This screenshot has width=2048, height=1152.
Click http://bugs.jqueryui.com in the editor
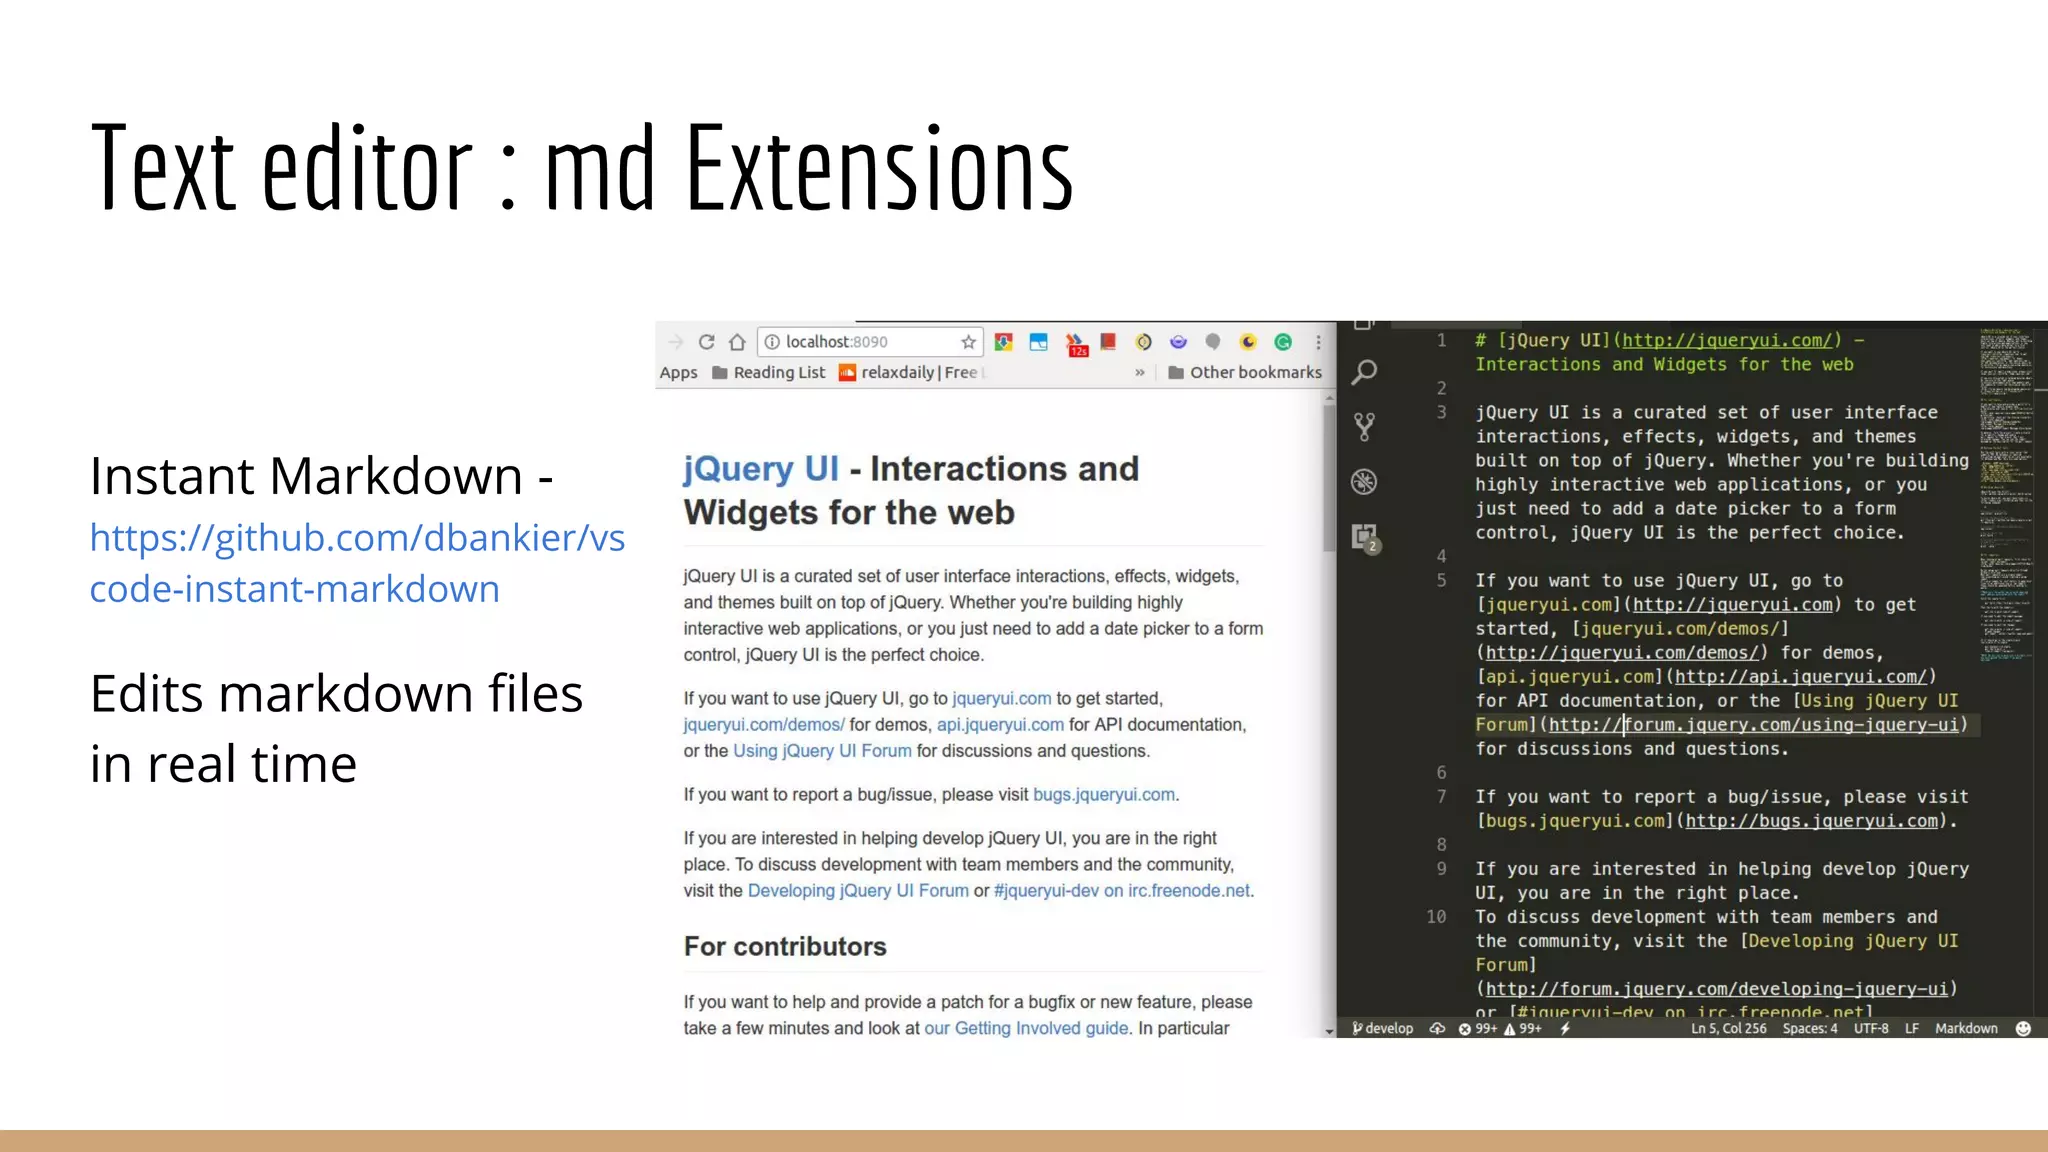(x=1811, y=821)
